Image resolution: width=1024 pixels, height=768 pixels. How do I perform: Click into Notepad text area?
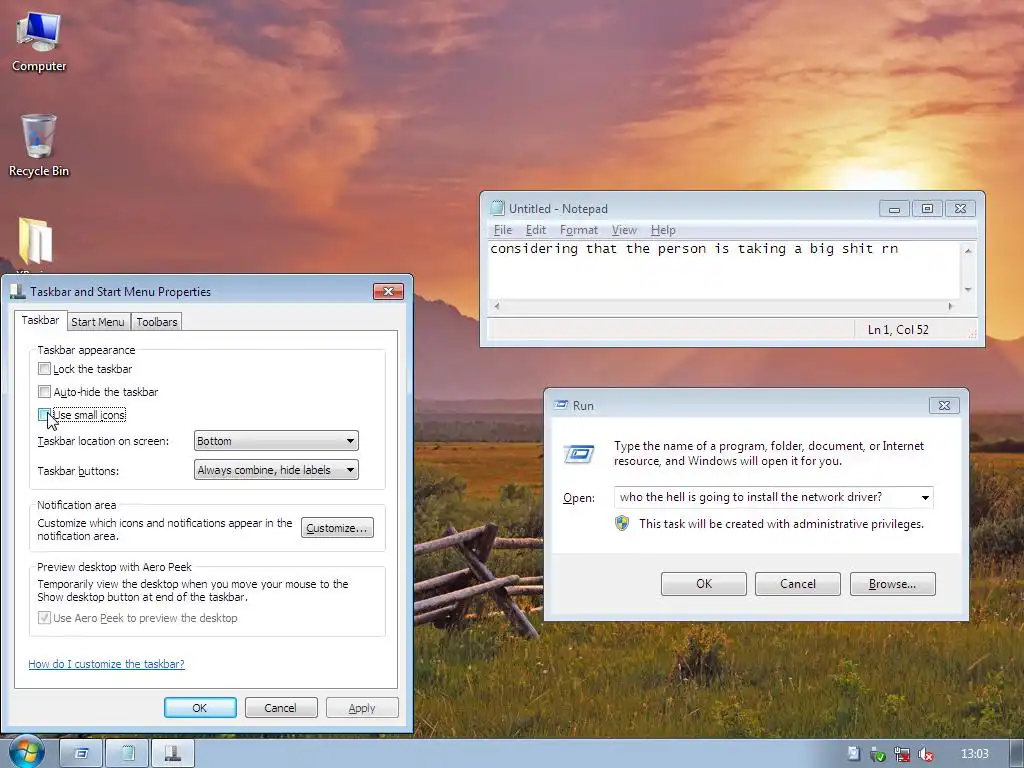coord(724,270)
